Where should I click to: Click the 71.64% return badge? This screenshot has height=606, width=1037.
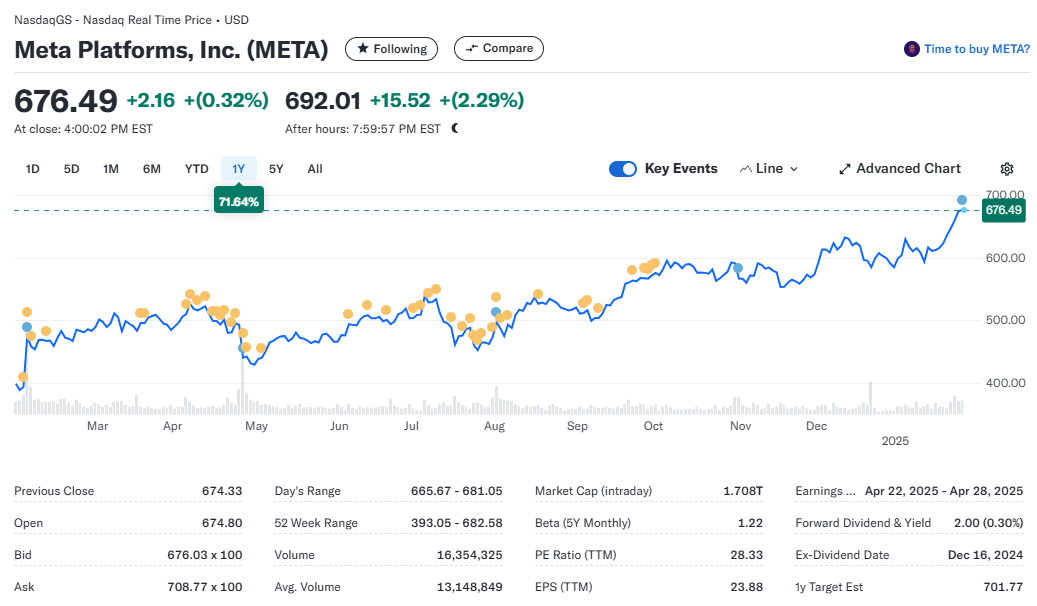pos(239,201)
